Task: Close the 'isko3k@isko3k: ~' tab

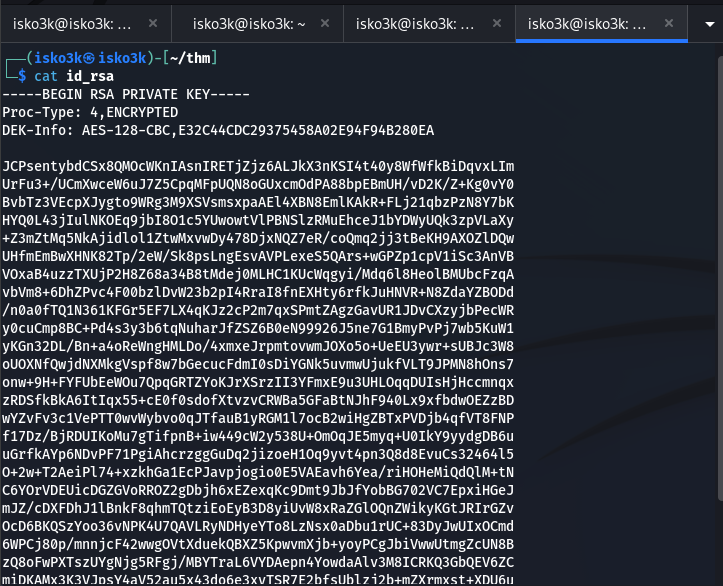Action: point(325,23)
